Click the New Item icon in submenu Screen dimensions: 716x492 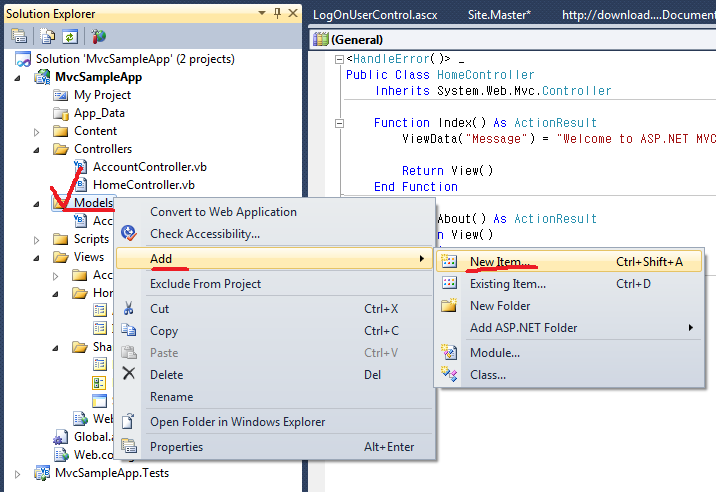449,261
